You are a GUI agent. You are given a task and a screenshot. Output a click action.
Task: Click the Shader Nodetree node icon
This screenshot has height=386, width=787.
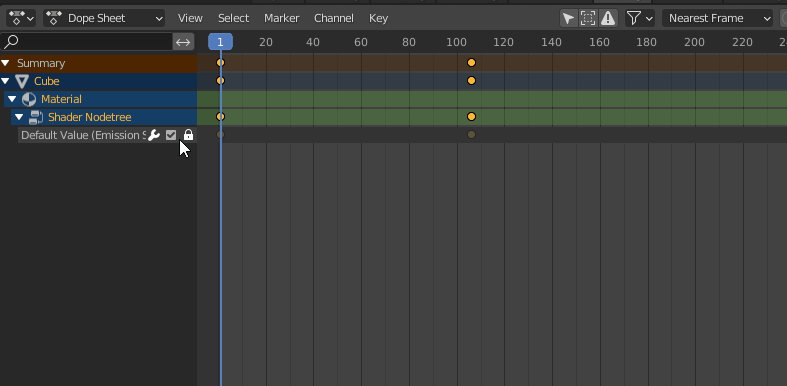(36, 117)
